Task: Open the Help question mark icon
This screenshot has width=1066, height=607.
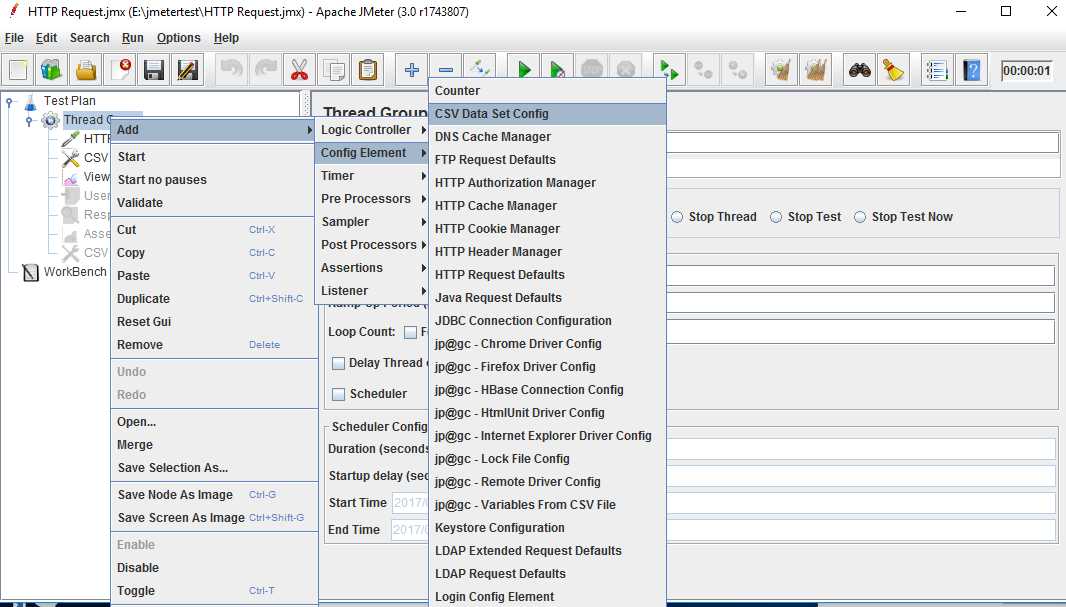Action: point(972,70)
